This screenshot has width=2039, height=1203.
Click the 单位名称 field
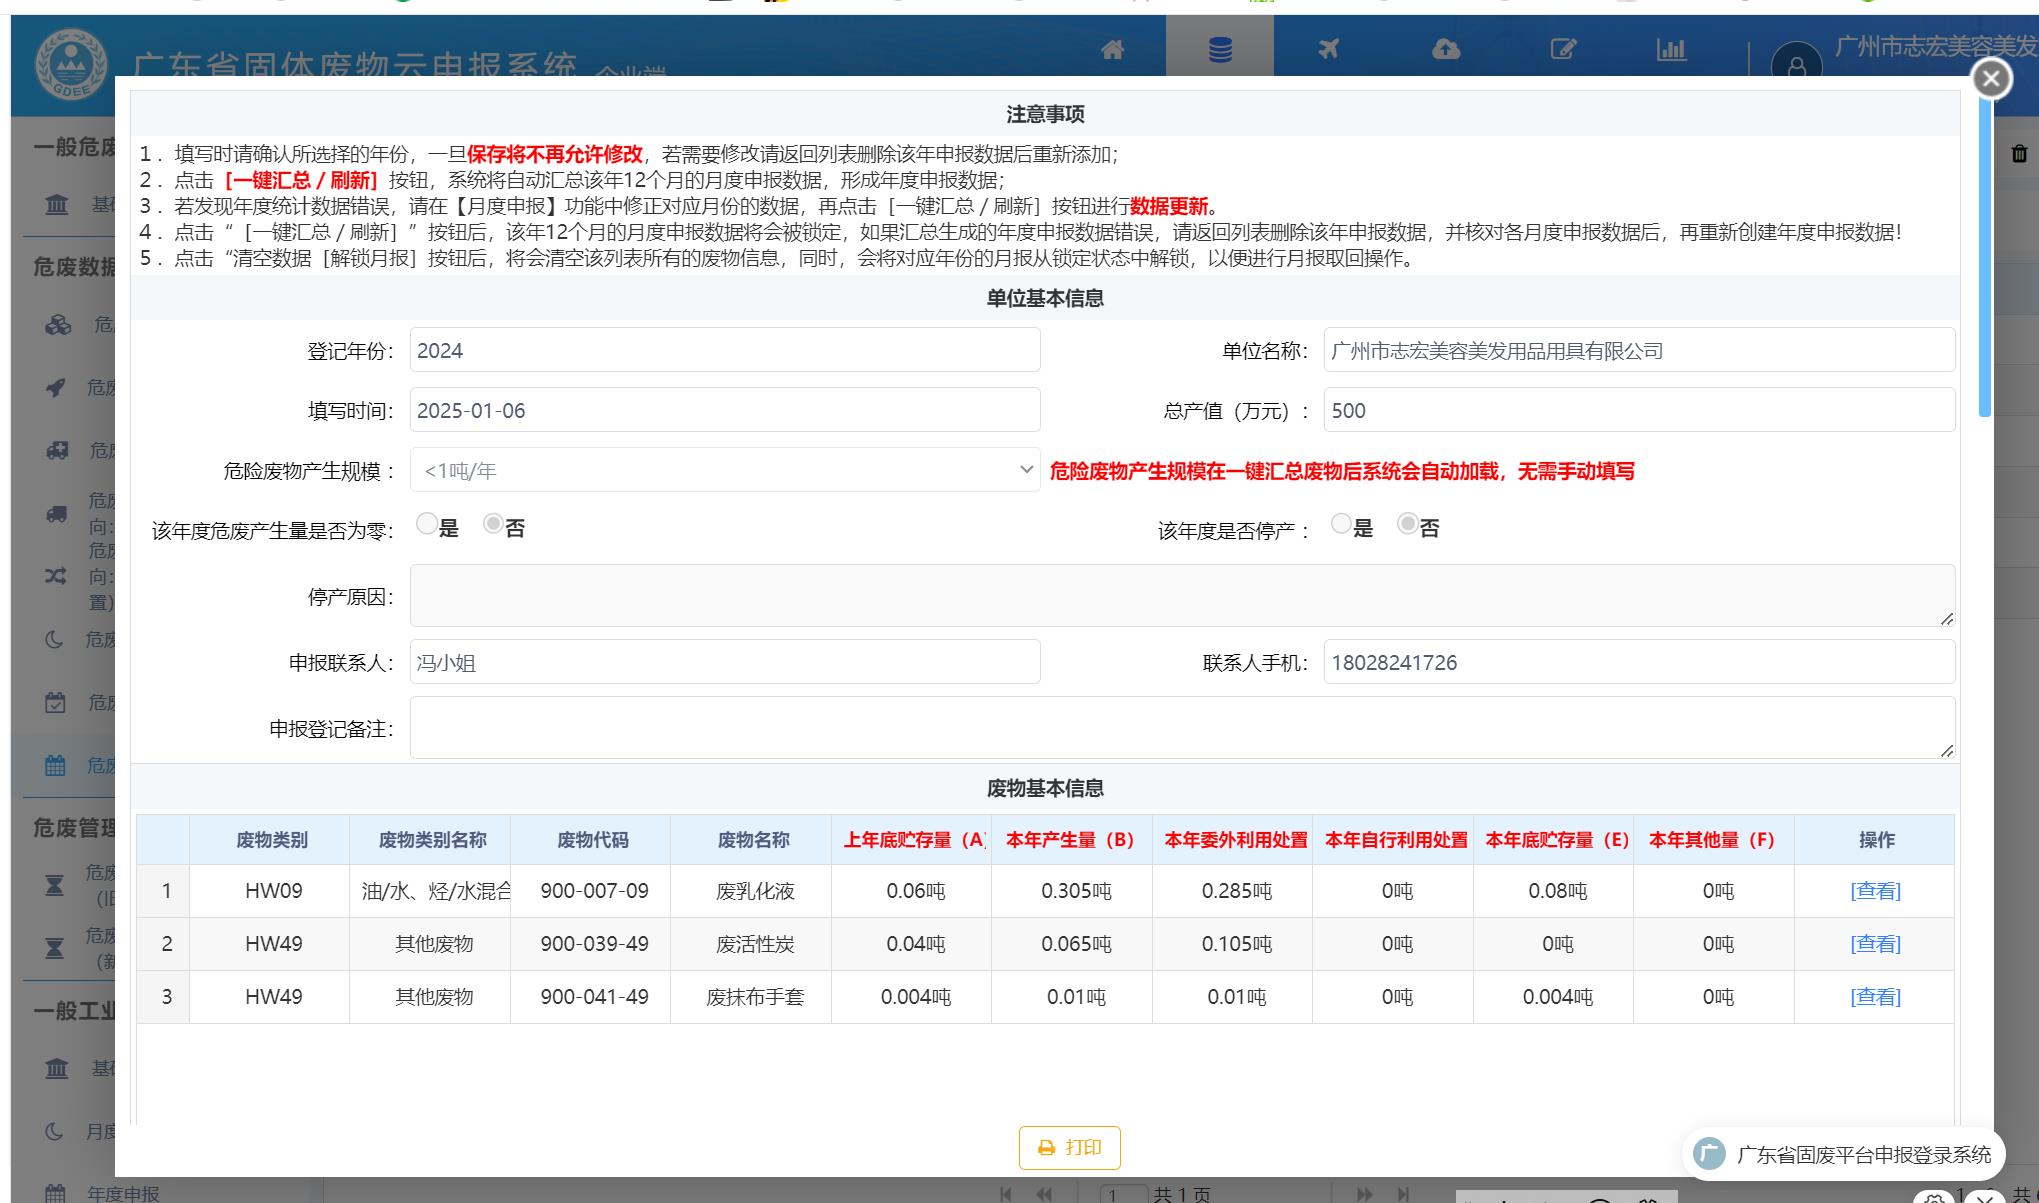1639,350
